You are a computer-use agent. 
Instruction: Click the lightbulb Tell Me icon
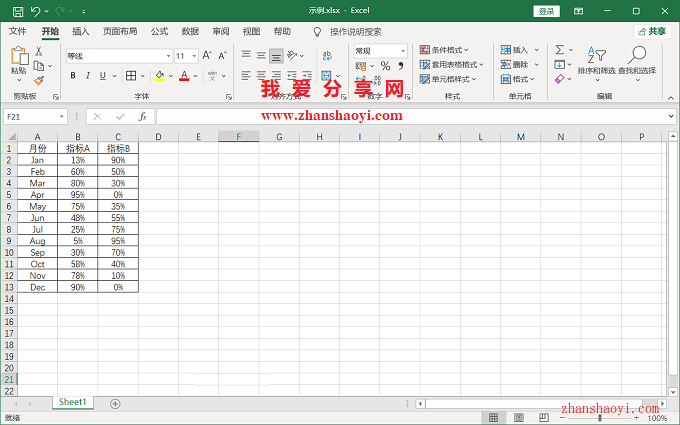tap(317, 32)
